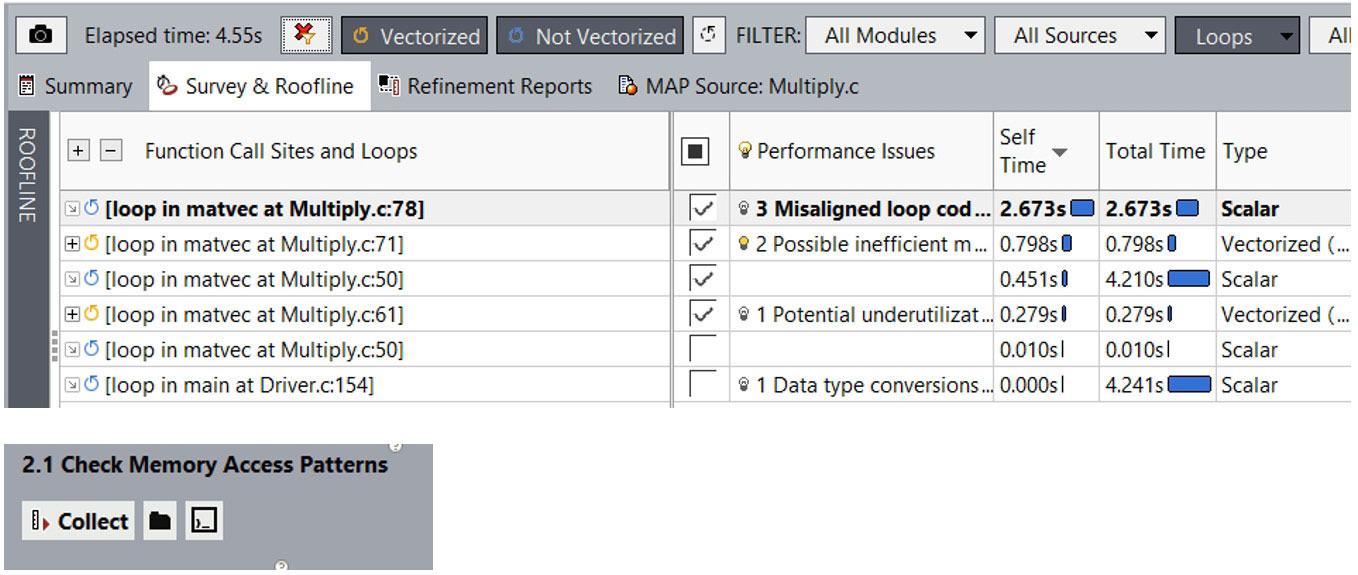The width and height of the screenshot is (1358, 575).
Task: Open the All Sources filter dropdown
Action: click(1079, 36)
